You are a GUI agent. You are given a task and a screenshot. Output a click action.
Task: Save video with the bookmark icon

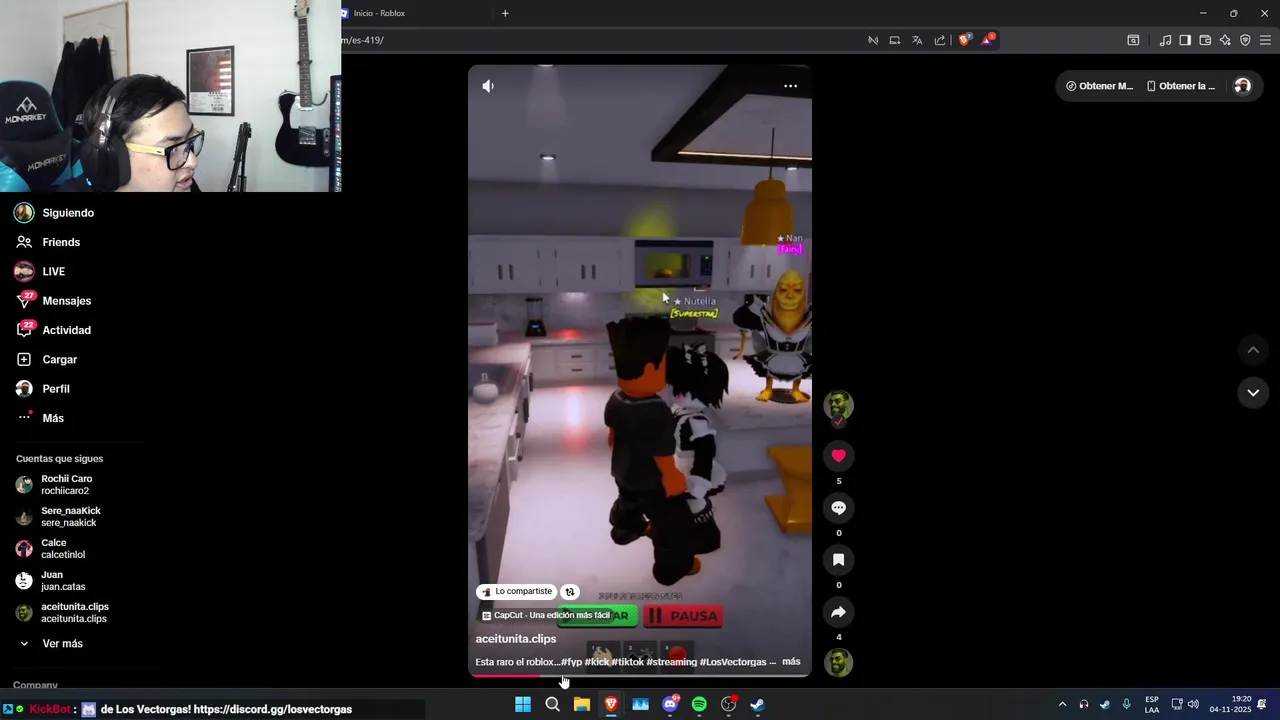point(838,560)
